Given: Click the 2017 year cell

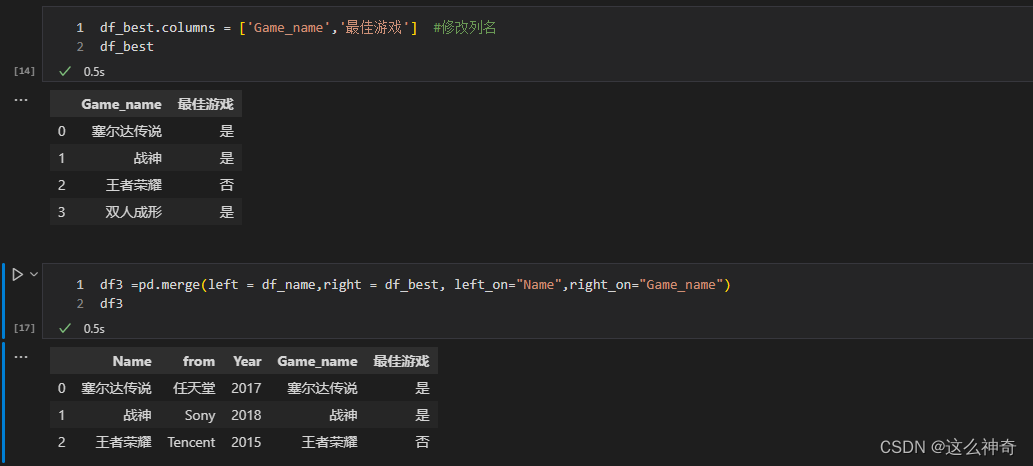Looking at the screenshot, I should click(x=246, y=388).
